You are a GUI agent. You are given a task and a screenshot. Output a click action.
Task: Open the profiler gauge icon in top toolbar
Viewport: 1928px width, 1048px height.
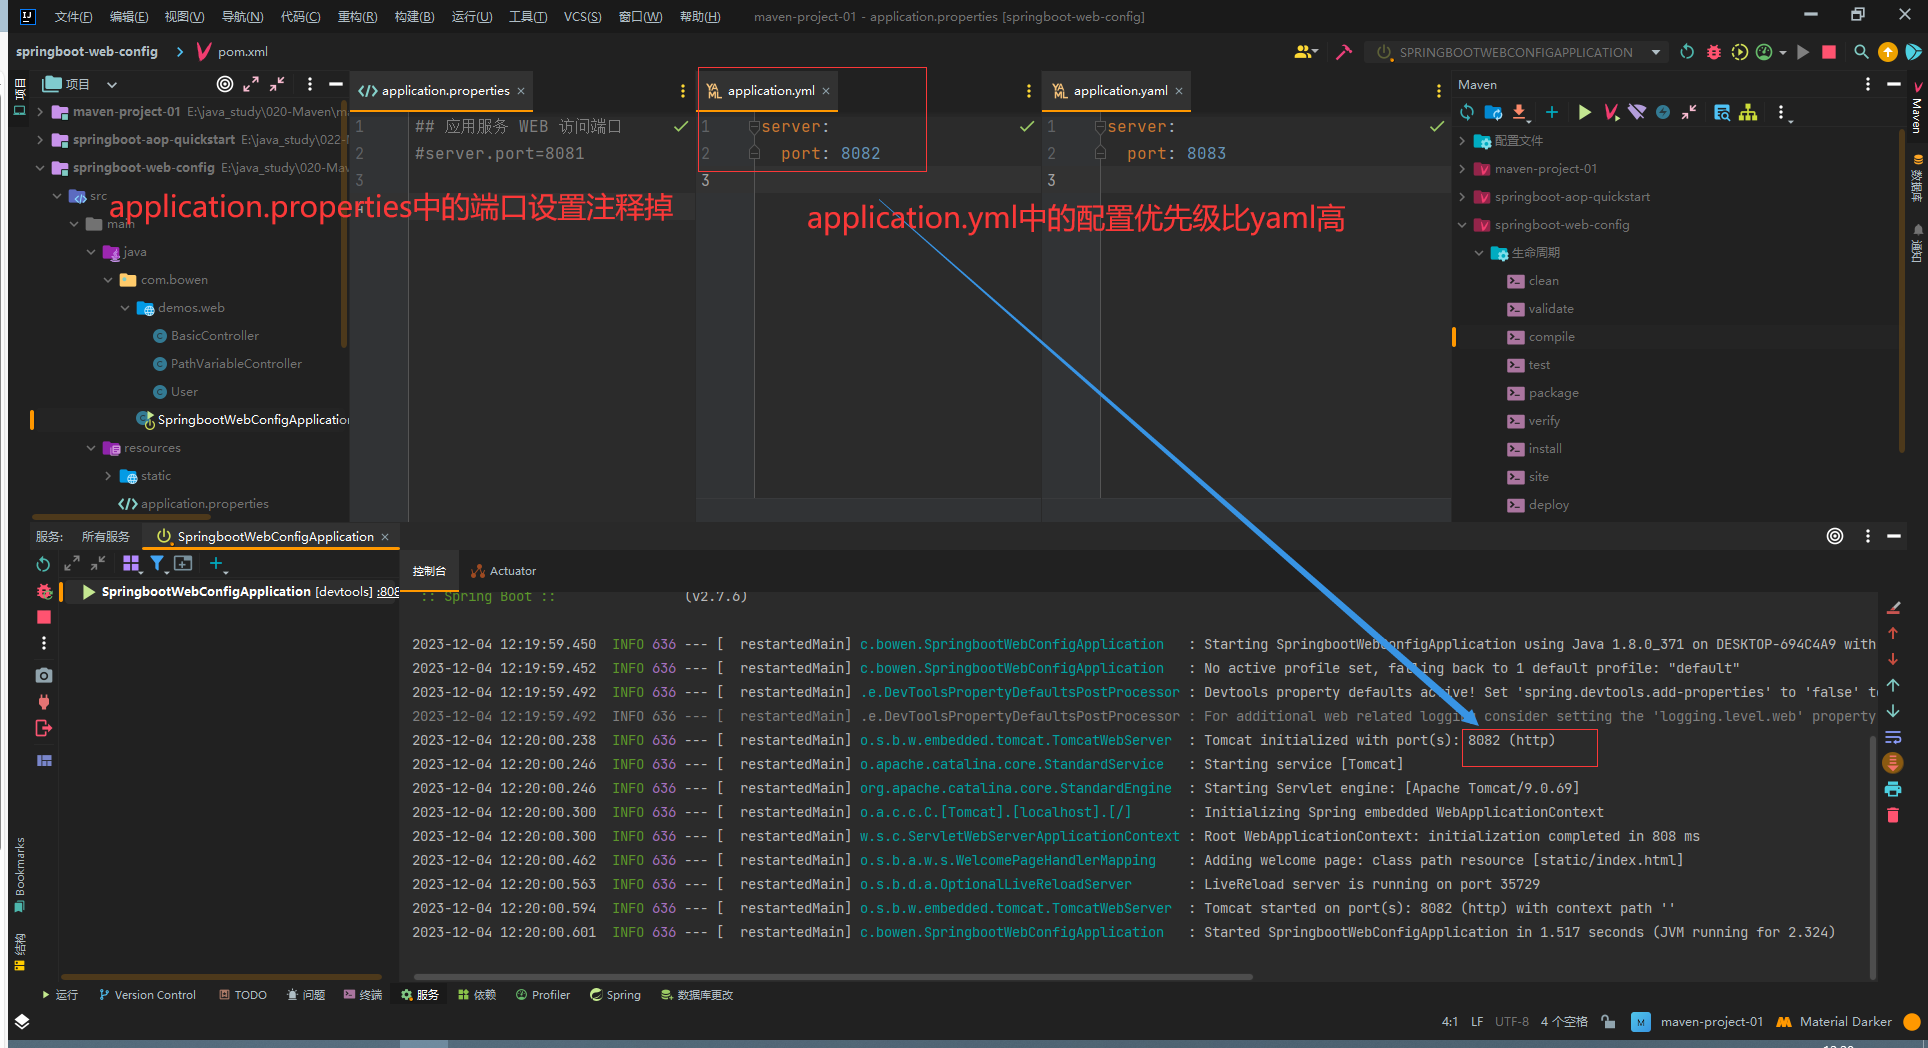pos(1764,52)
